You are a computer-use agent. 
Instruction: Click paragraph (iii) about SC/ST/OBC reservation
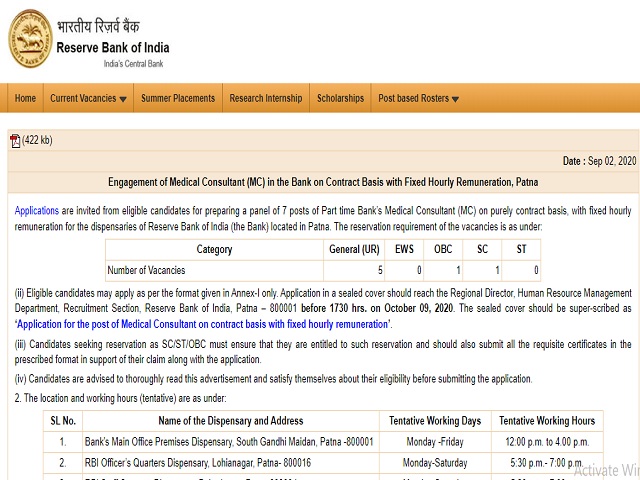tap(323, 352)
